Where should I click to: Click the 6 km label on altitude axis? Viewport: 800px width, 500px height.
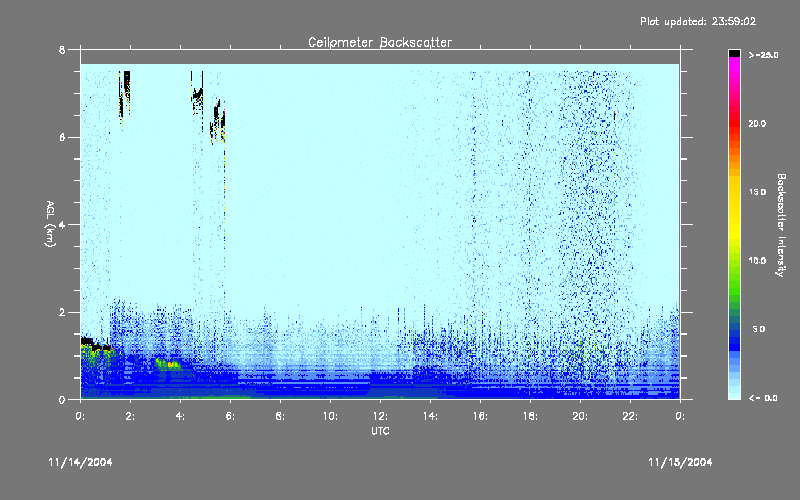62,137
